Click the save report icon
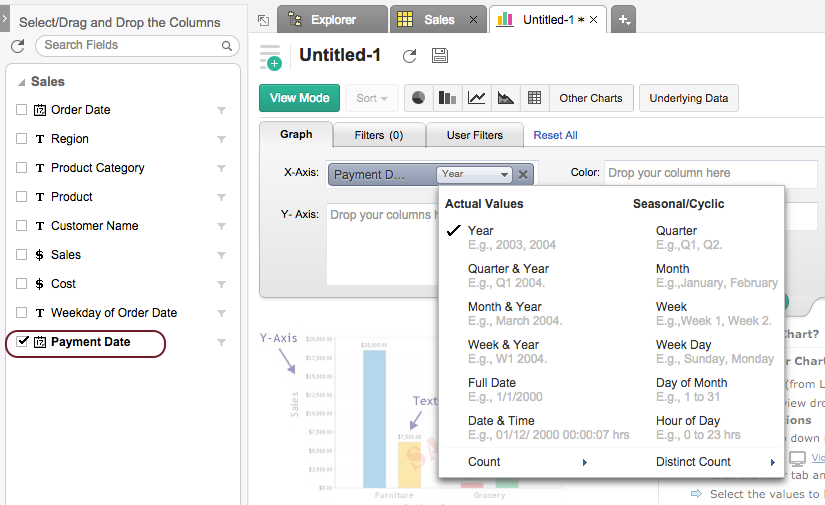 440,57
